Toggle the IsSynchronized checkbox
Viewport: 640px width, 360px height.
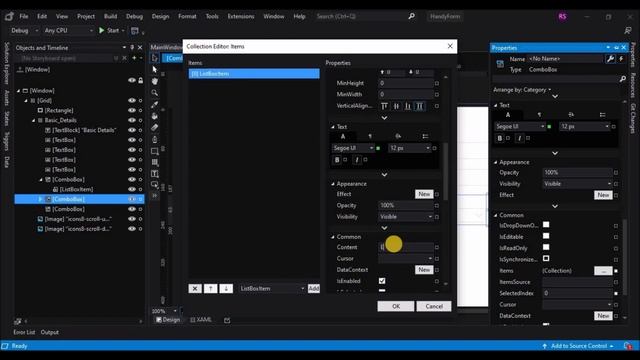click(x=546, y=258)
